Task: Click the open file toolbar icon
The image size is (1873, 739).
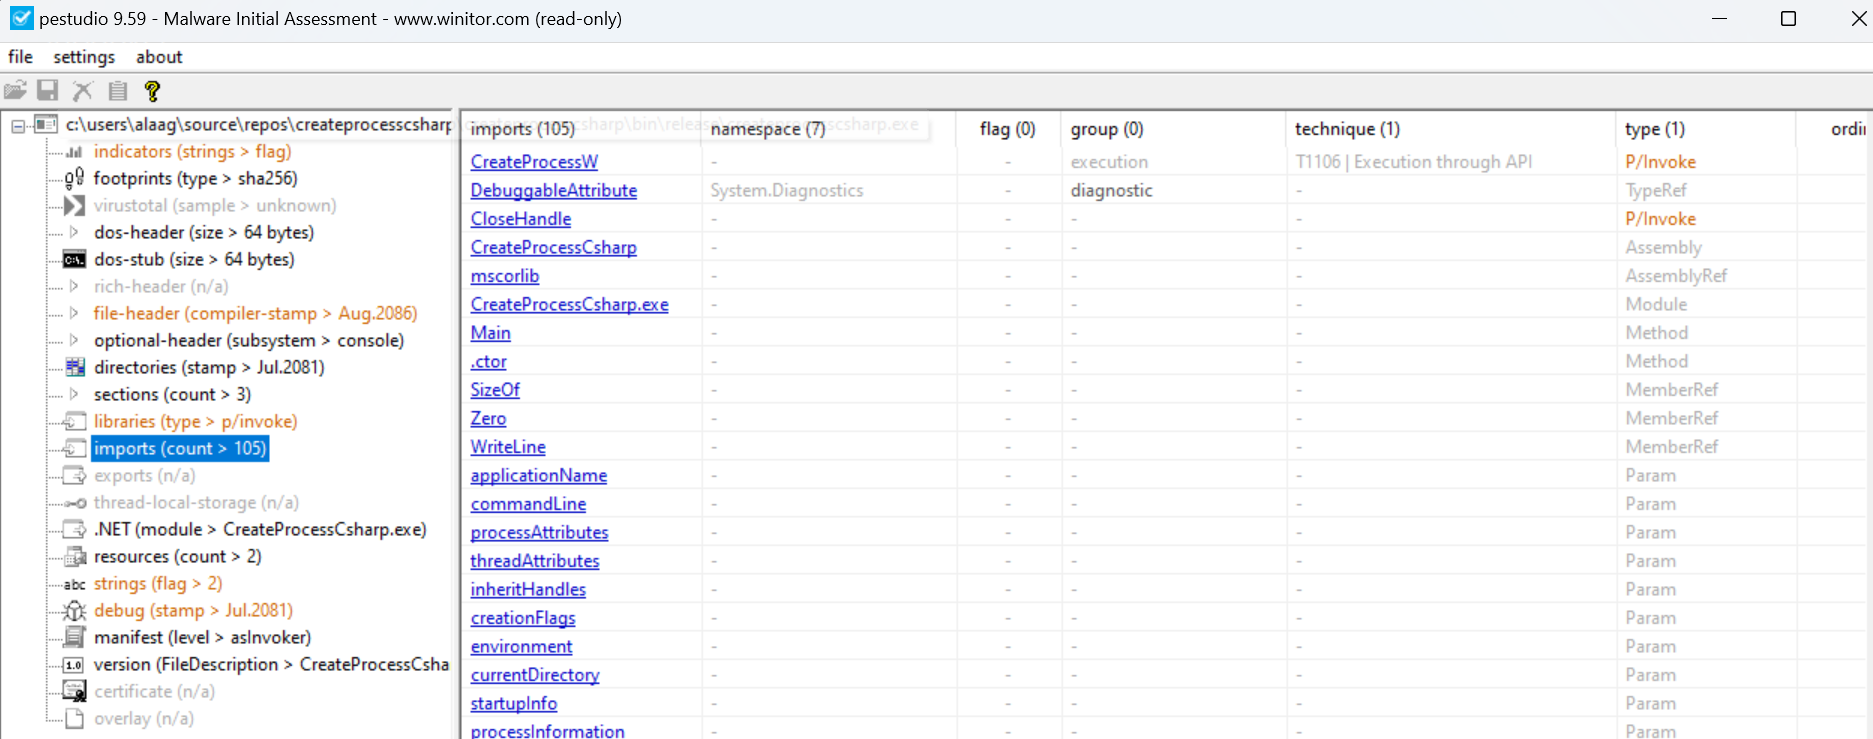Action: click(x=16, y=91)
